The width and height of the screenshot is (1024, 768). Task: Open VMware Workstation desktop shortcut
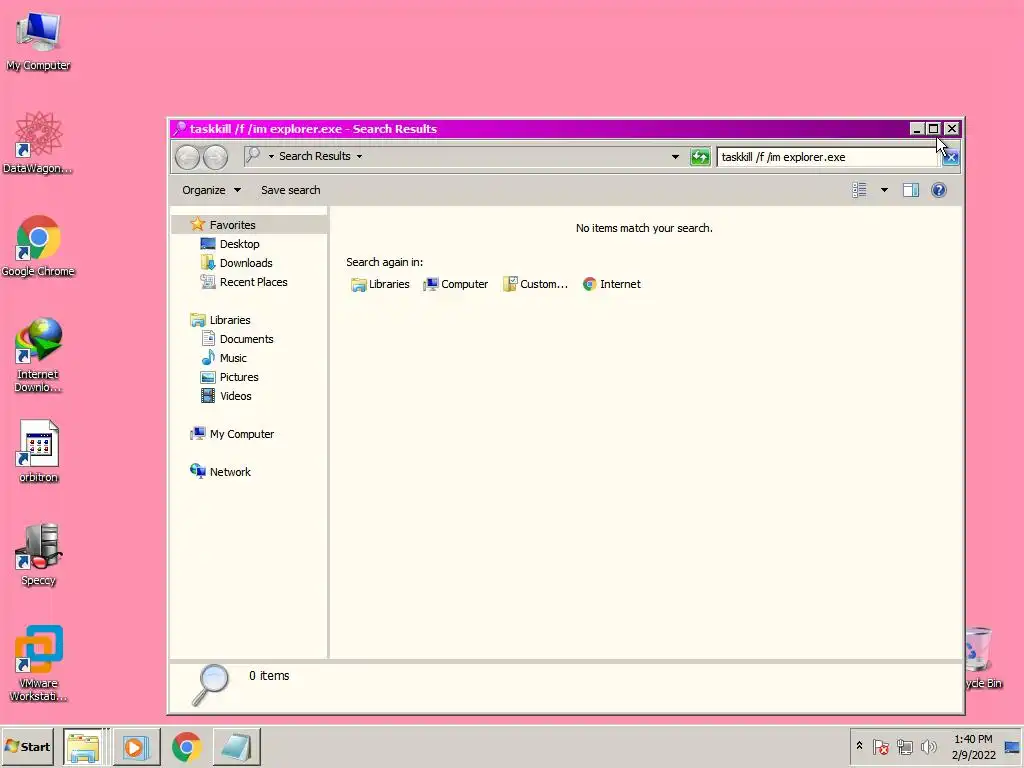click(x=39, y=664)
